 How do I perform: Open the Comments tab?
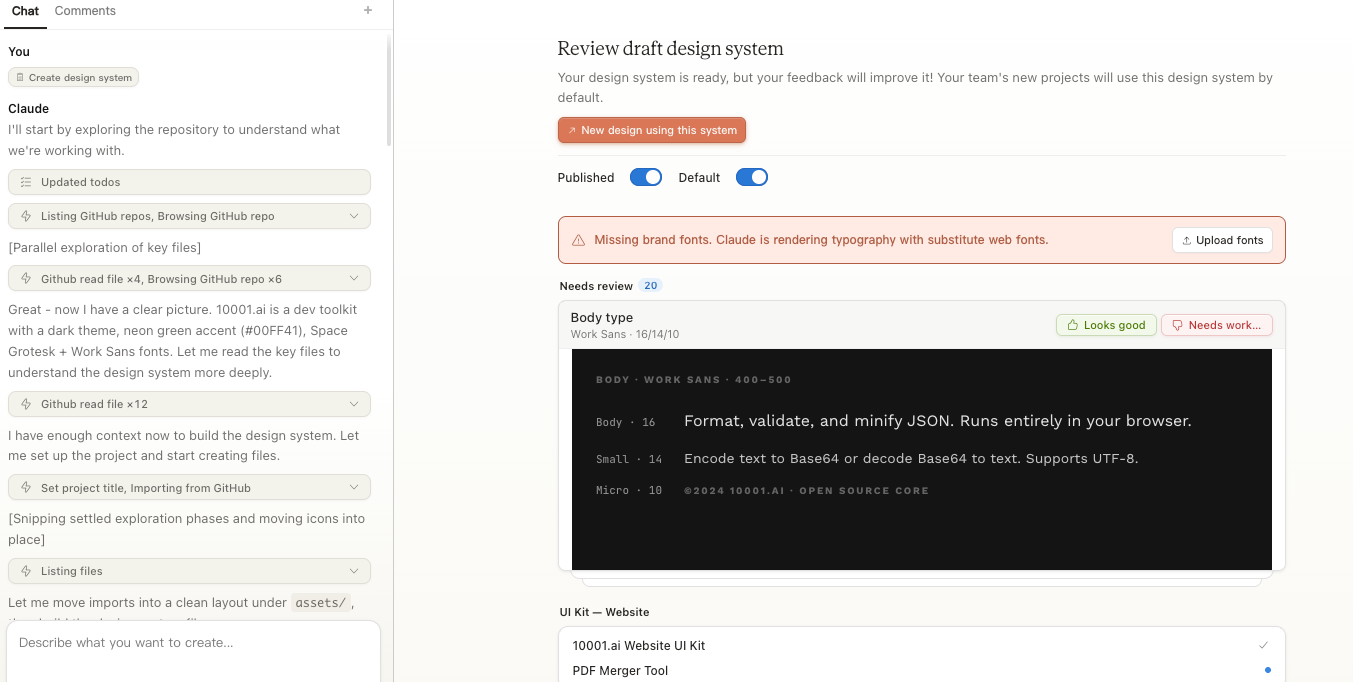pos(85,11)
